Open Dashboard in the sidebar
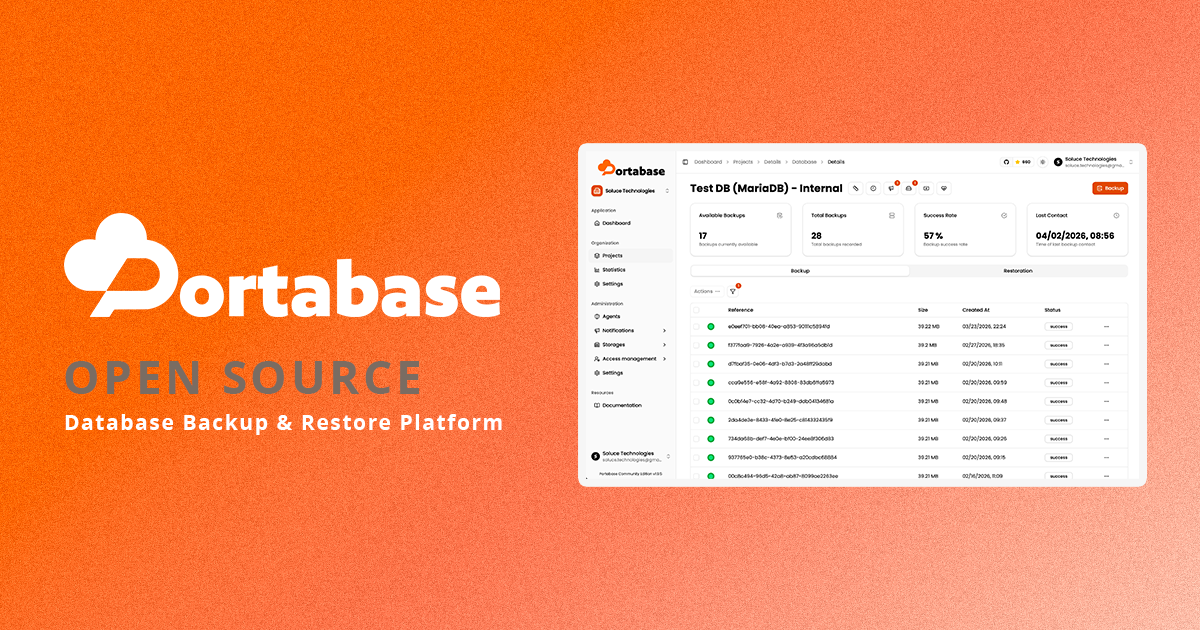This screenshot has width=1200, height=630. 631,223
